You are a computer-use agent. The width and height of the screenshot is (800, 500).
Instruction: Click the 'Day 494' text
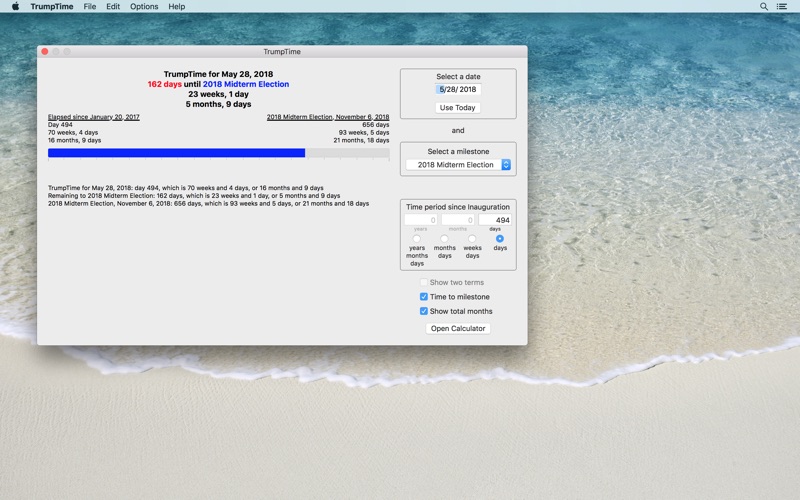60,124
